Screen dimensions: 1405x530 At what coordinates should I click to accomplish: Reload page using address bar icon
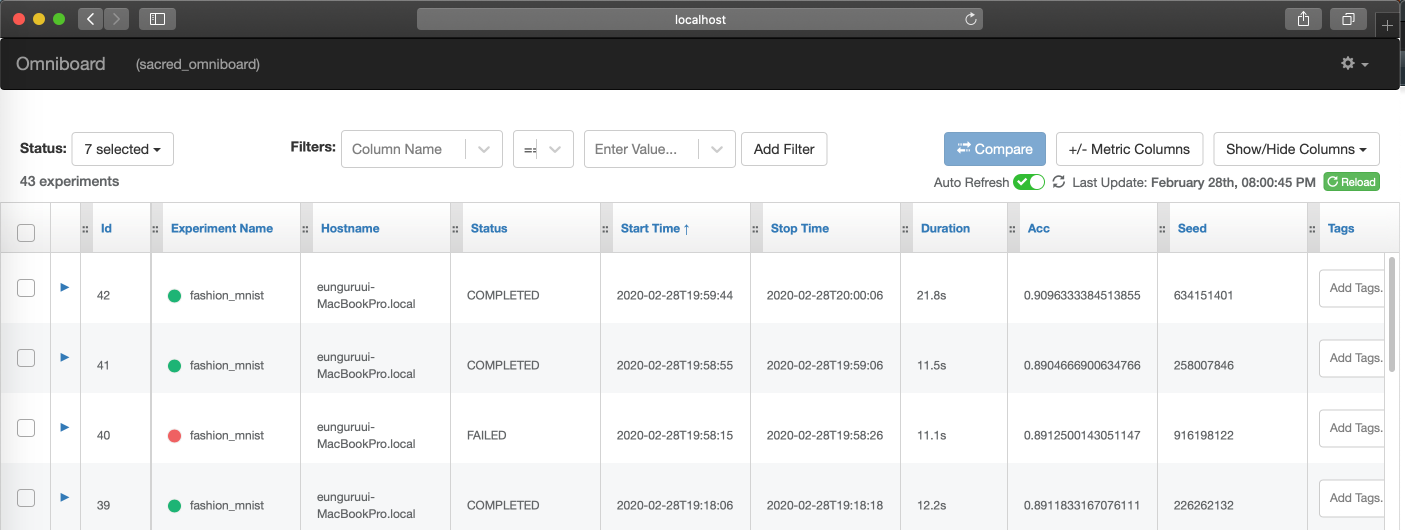click(970, 19)
